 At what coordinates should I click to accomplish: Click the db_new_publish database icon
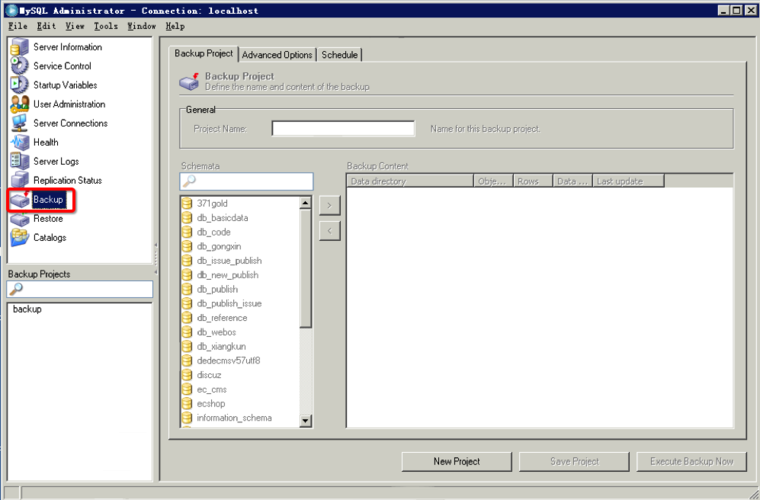pos(187,275)
